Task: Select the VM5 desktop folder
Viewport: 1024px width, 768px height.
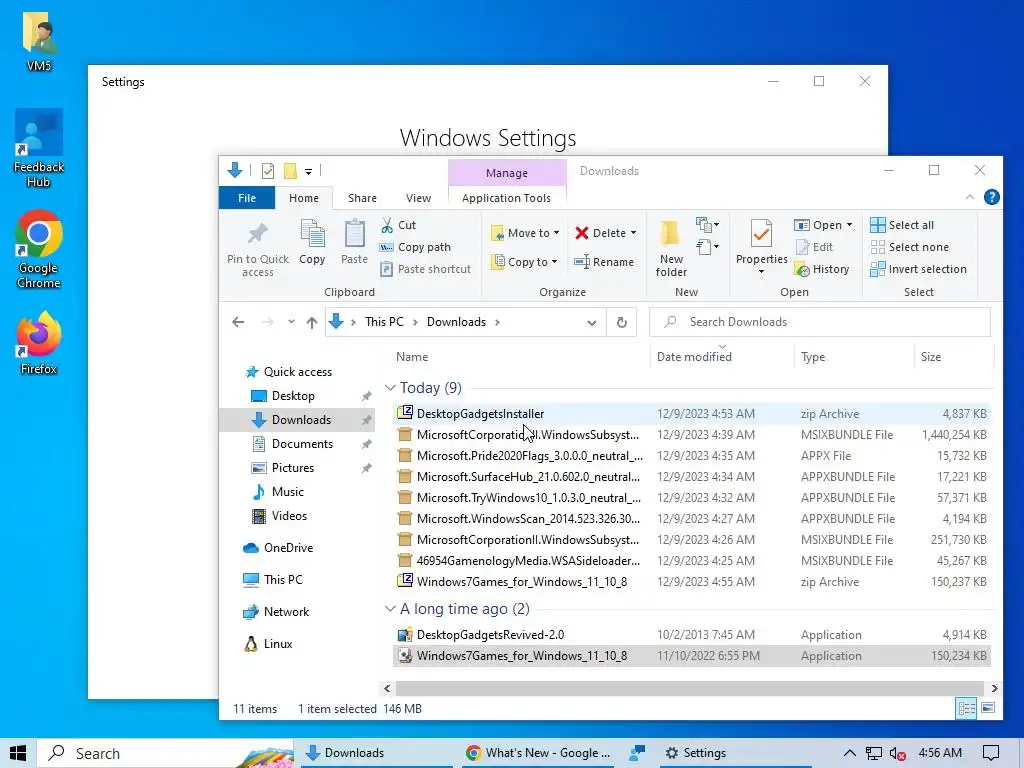Action: point(39,41)
